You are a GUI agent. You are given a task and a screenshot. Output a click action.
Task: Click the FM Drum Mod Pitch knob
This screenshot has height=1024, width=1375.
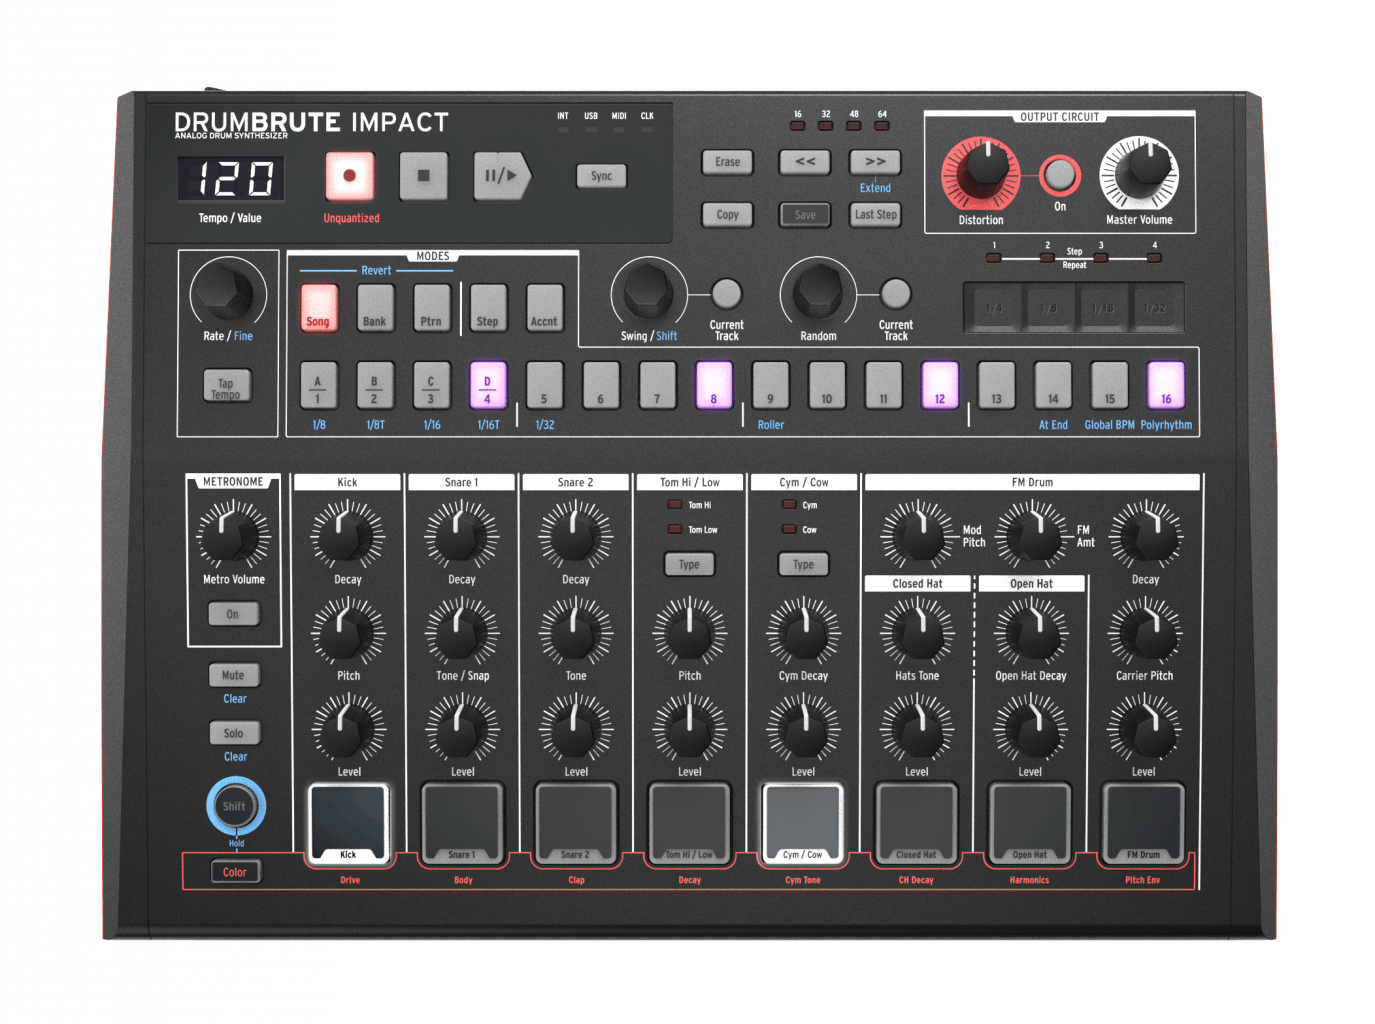(917, 534)
